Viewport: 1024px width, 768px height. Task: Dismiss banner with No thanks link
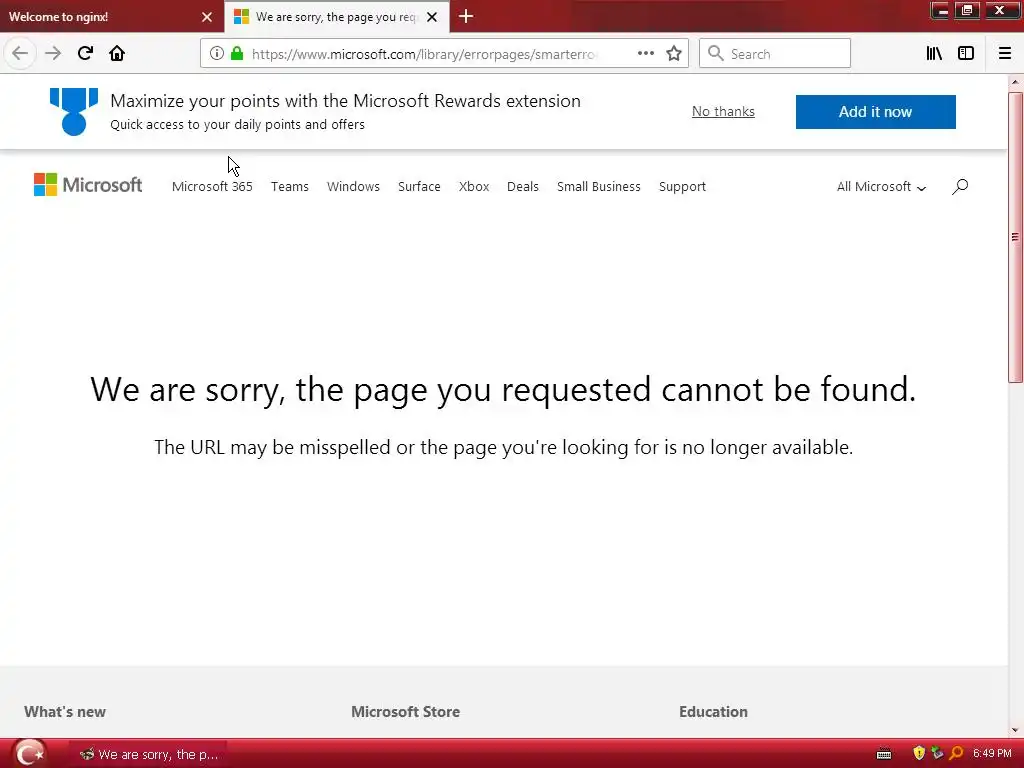724,112
